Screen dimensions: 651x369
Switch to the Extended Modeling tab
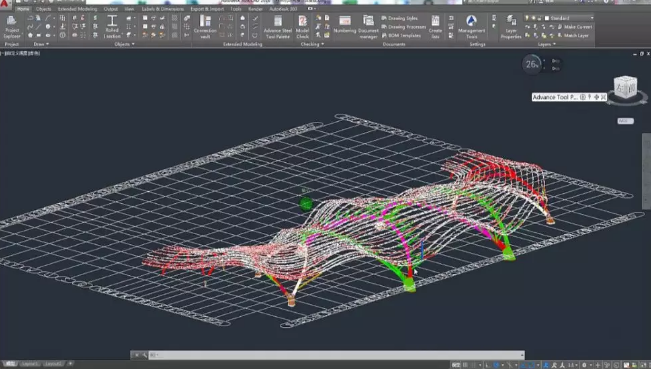(78, 9)
